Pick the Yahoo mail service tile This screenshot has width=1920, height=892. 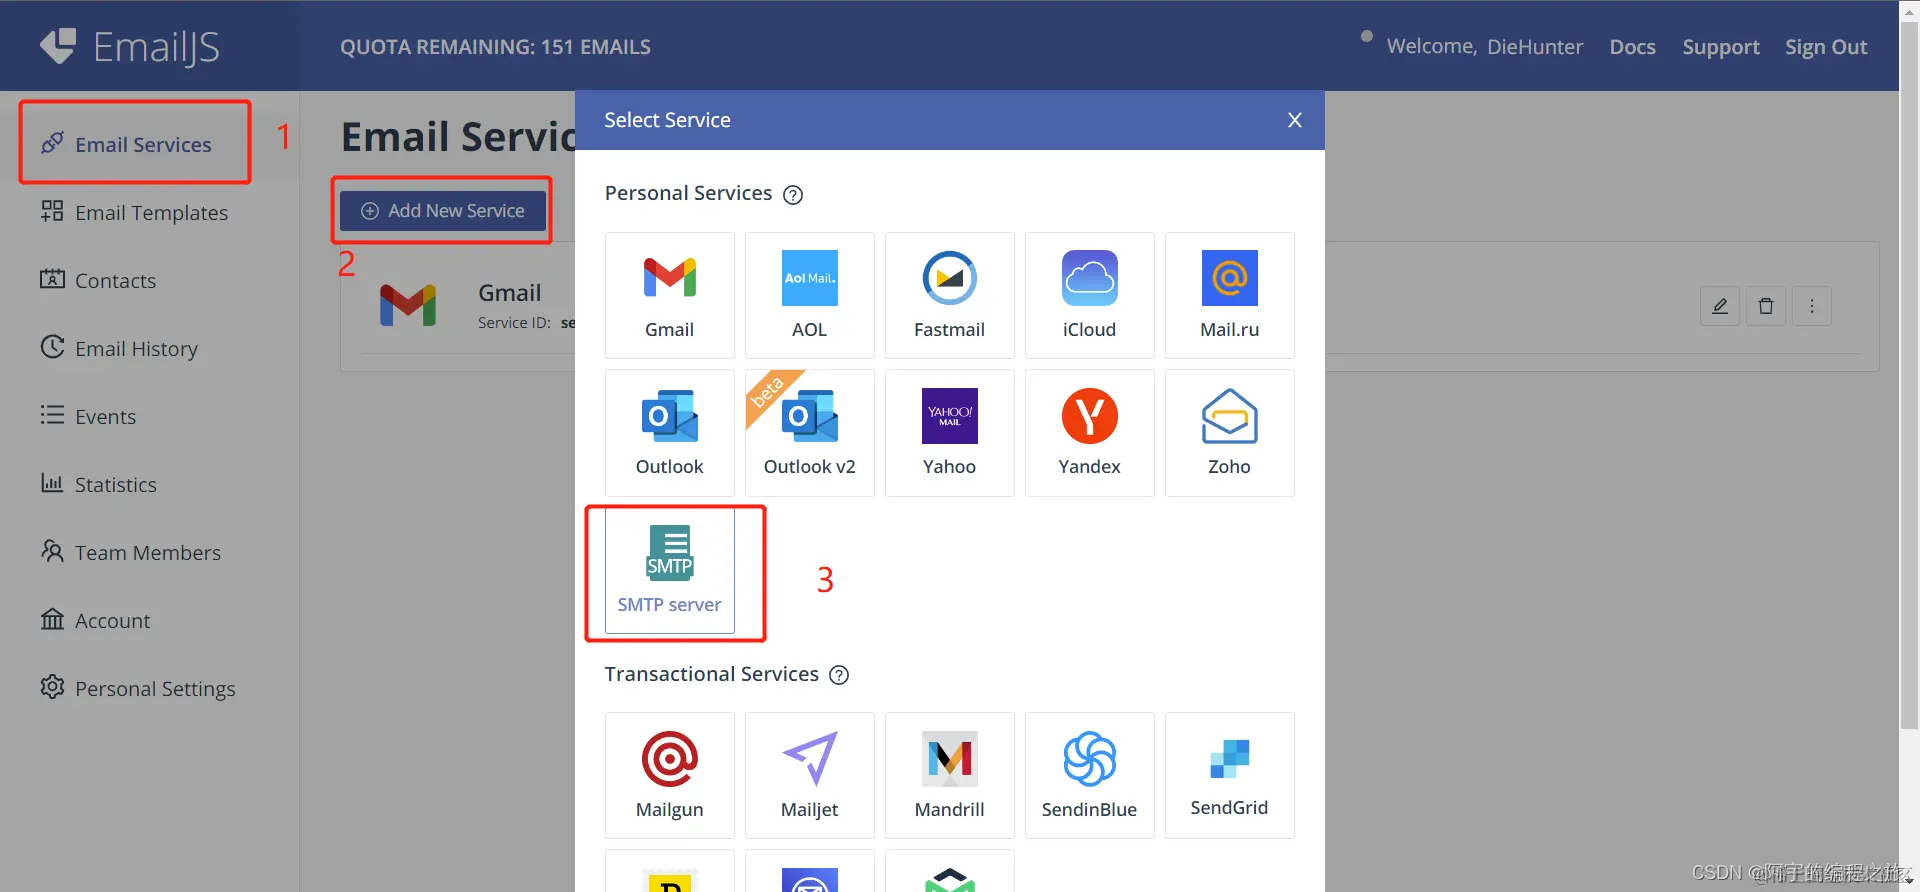(x=949, y=432)
